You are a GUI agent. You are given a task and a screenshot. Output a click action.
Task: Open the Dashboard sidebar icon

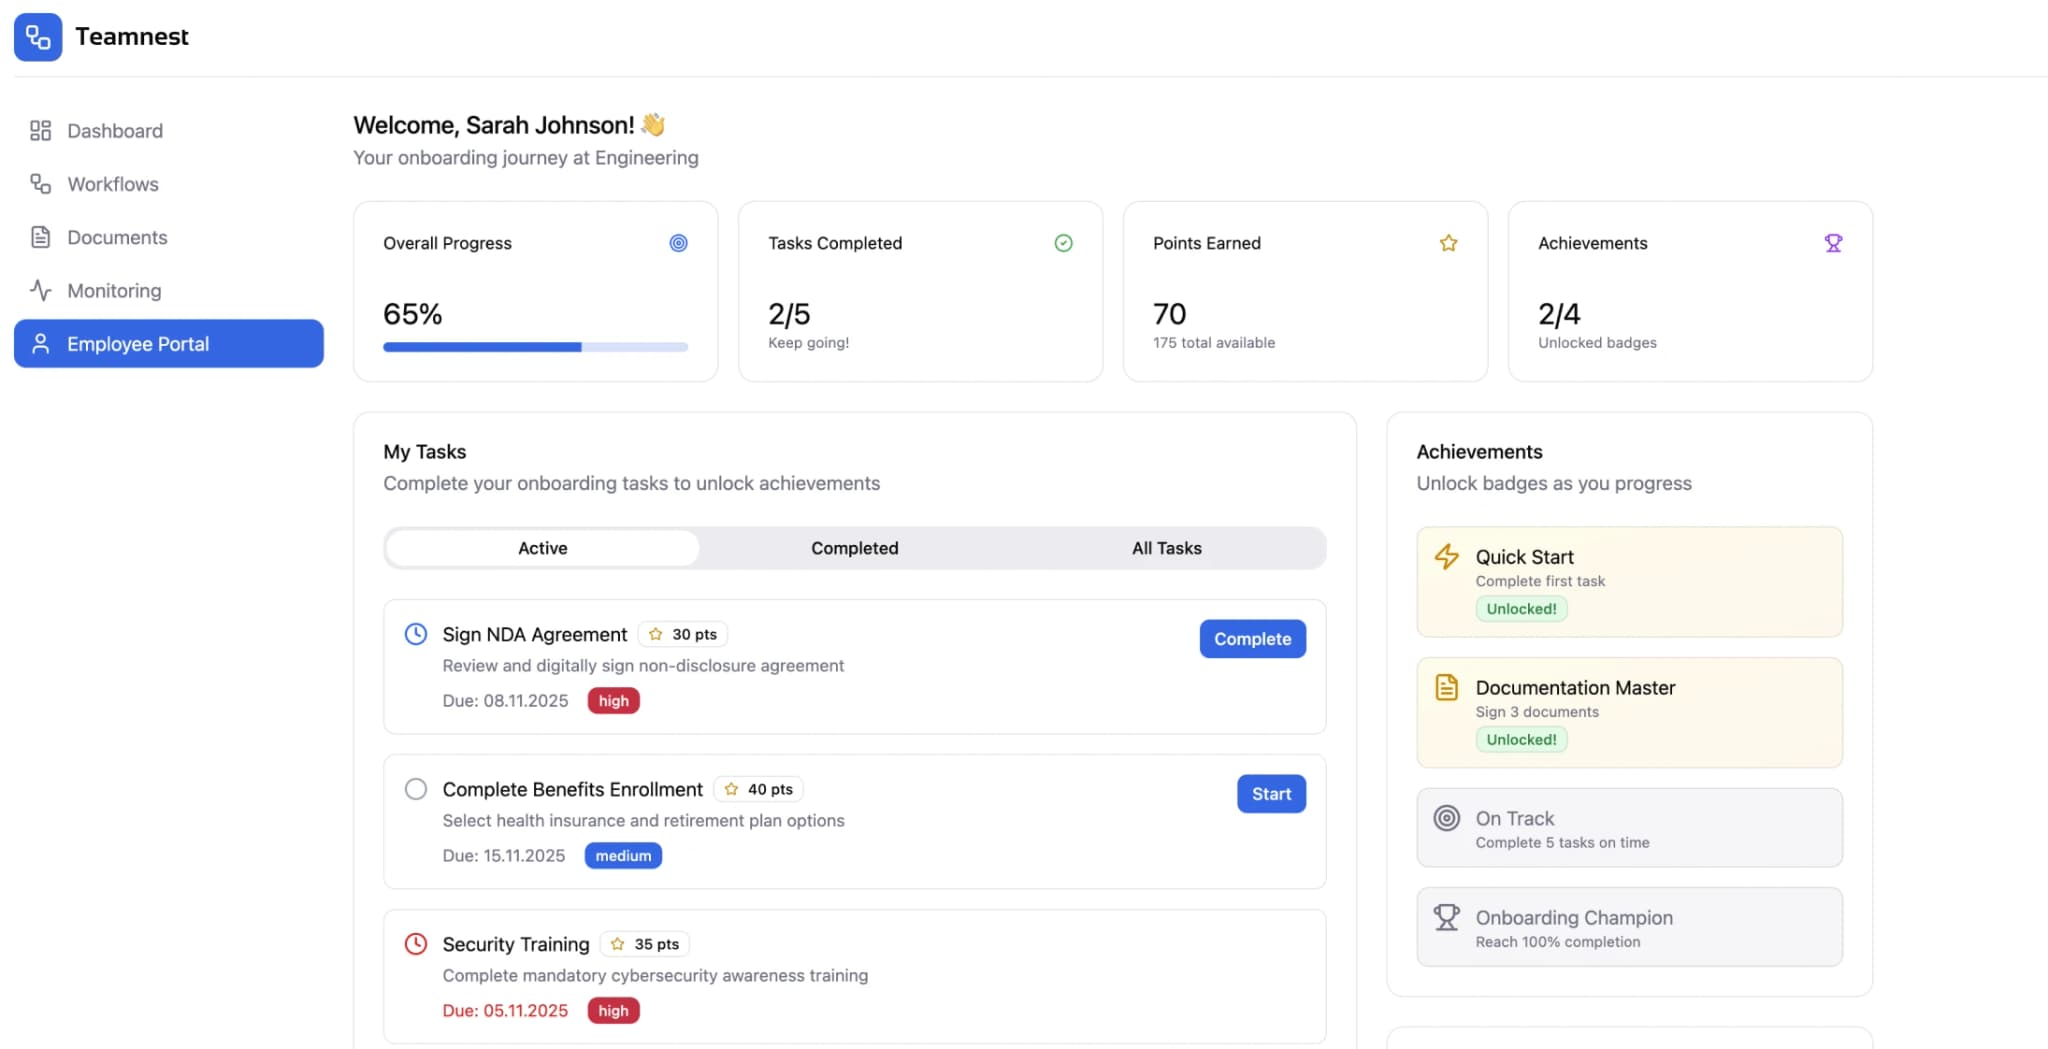point(40,130)
